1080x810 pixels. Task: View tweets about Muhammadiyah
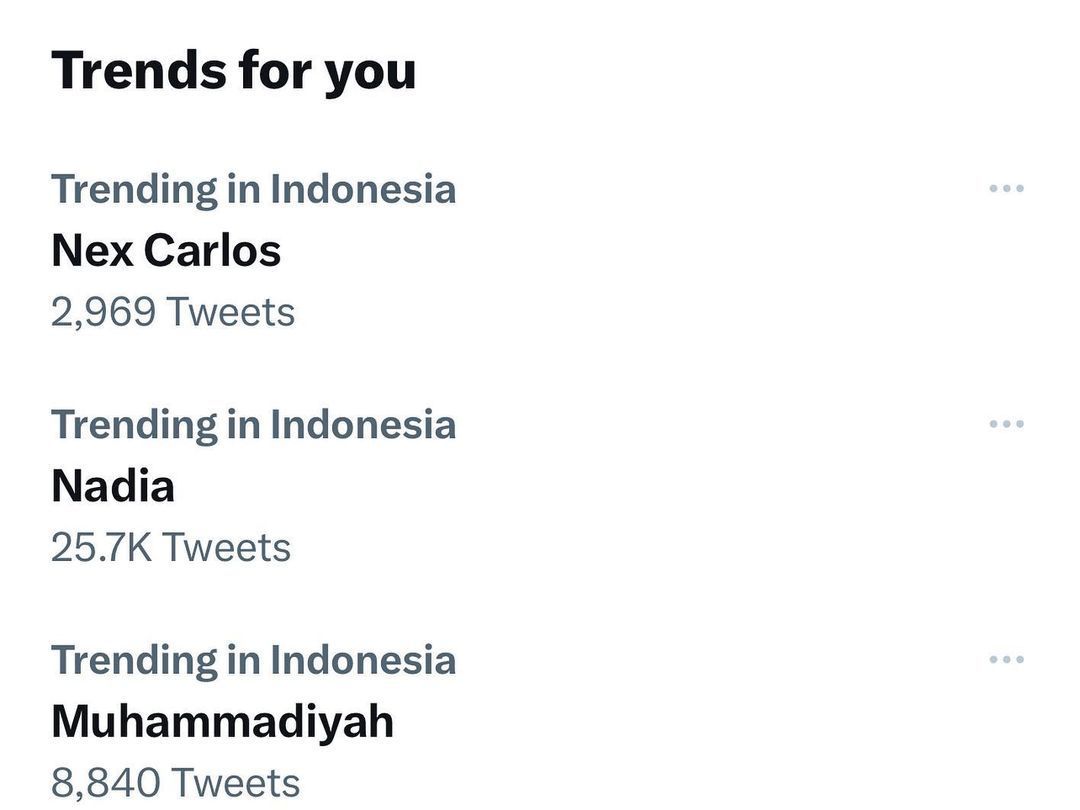tap(222, 722)
